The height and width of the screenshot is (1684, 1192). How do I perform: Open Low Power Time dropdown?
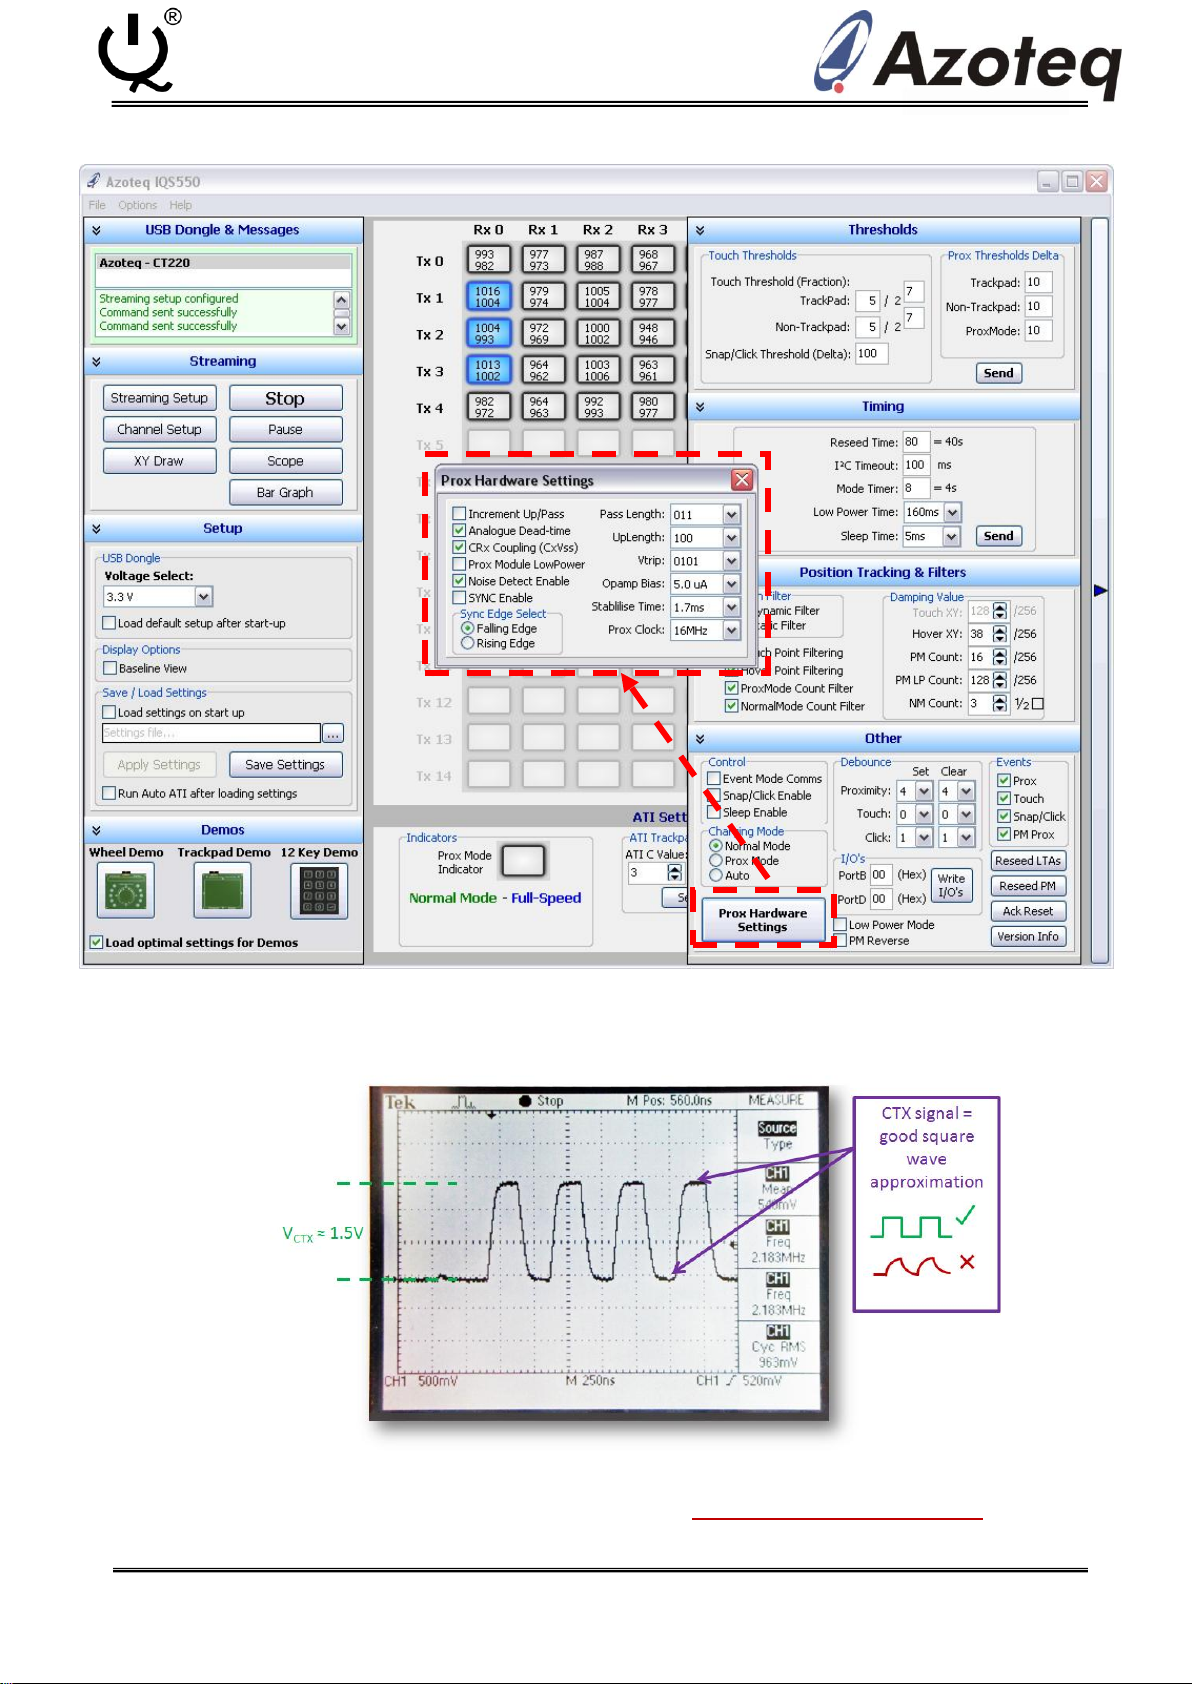[x=952, y=512]
